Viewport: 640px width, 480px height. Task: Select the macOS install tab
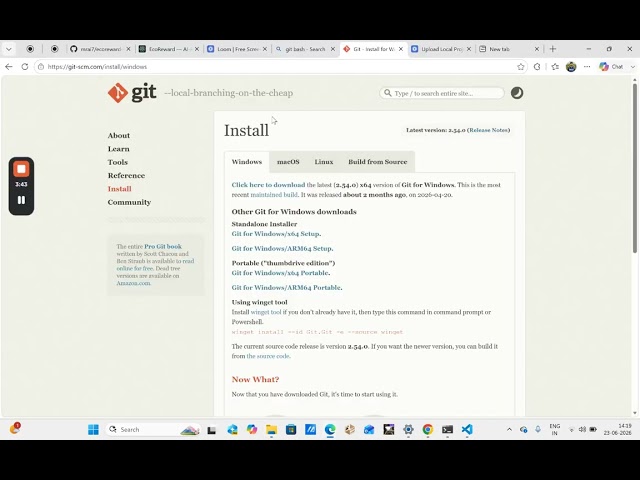coord(288,162)
